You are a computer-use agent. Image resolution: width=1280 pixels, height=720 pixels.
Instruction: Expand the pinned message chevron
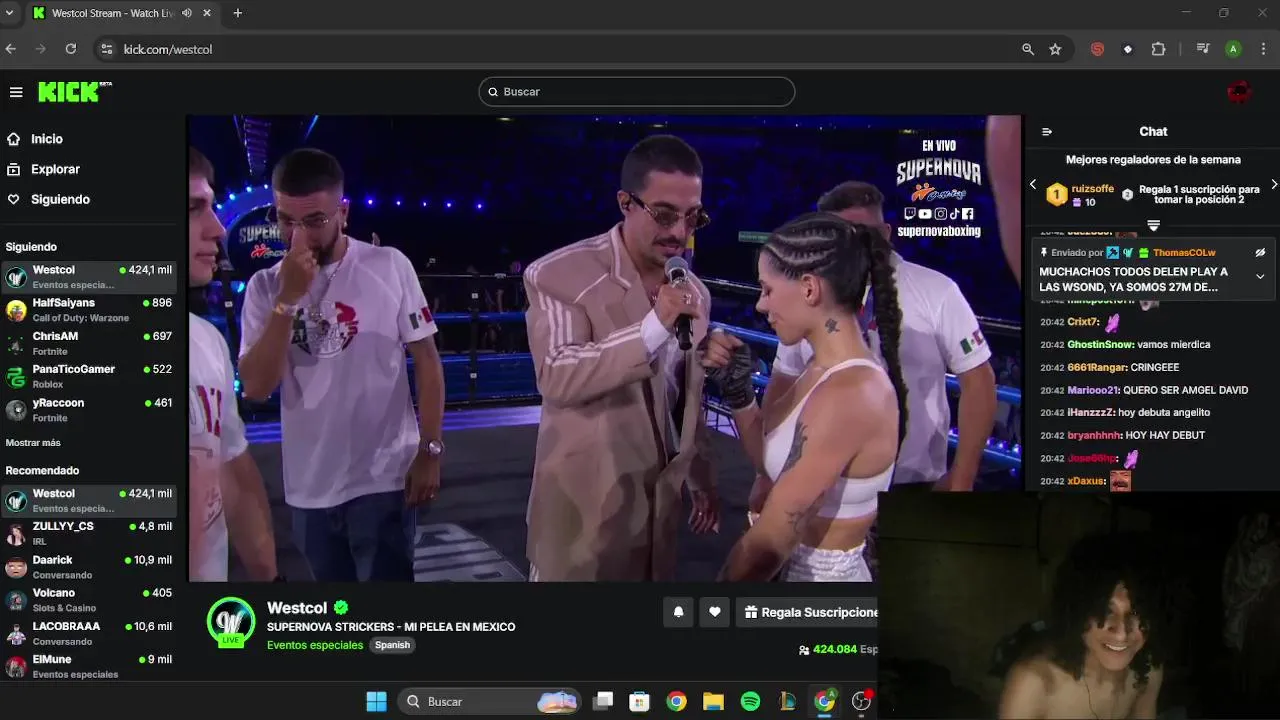tap(1260, 276)
